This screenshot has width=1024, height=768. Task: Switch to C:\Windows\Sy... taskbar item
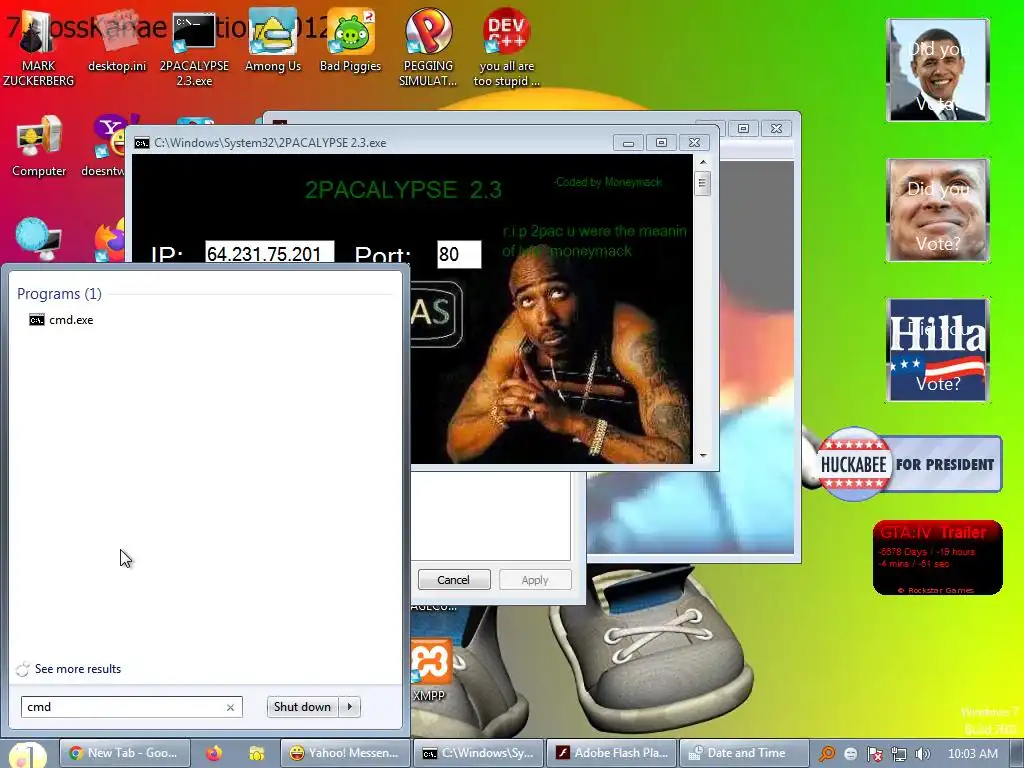pyautogui.click(x=479, y=753)
